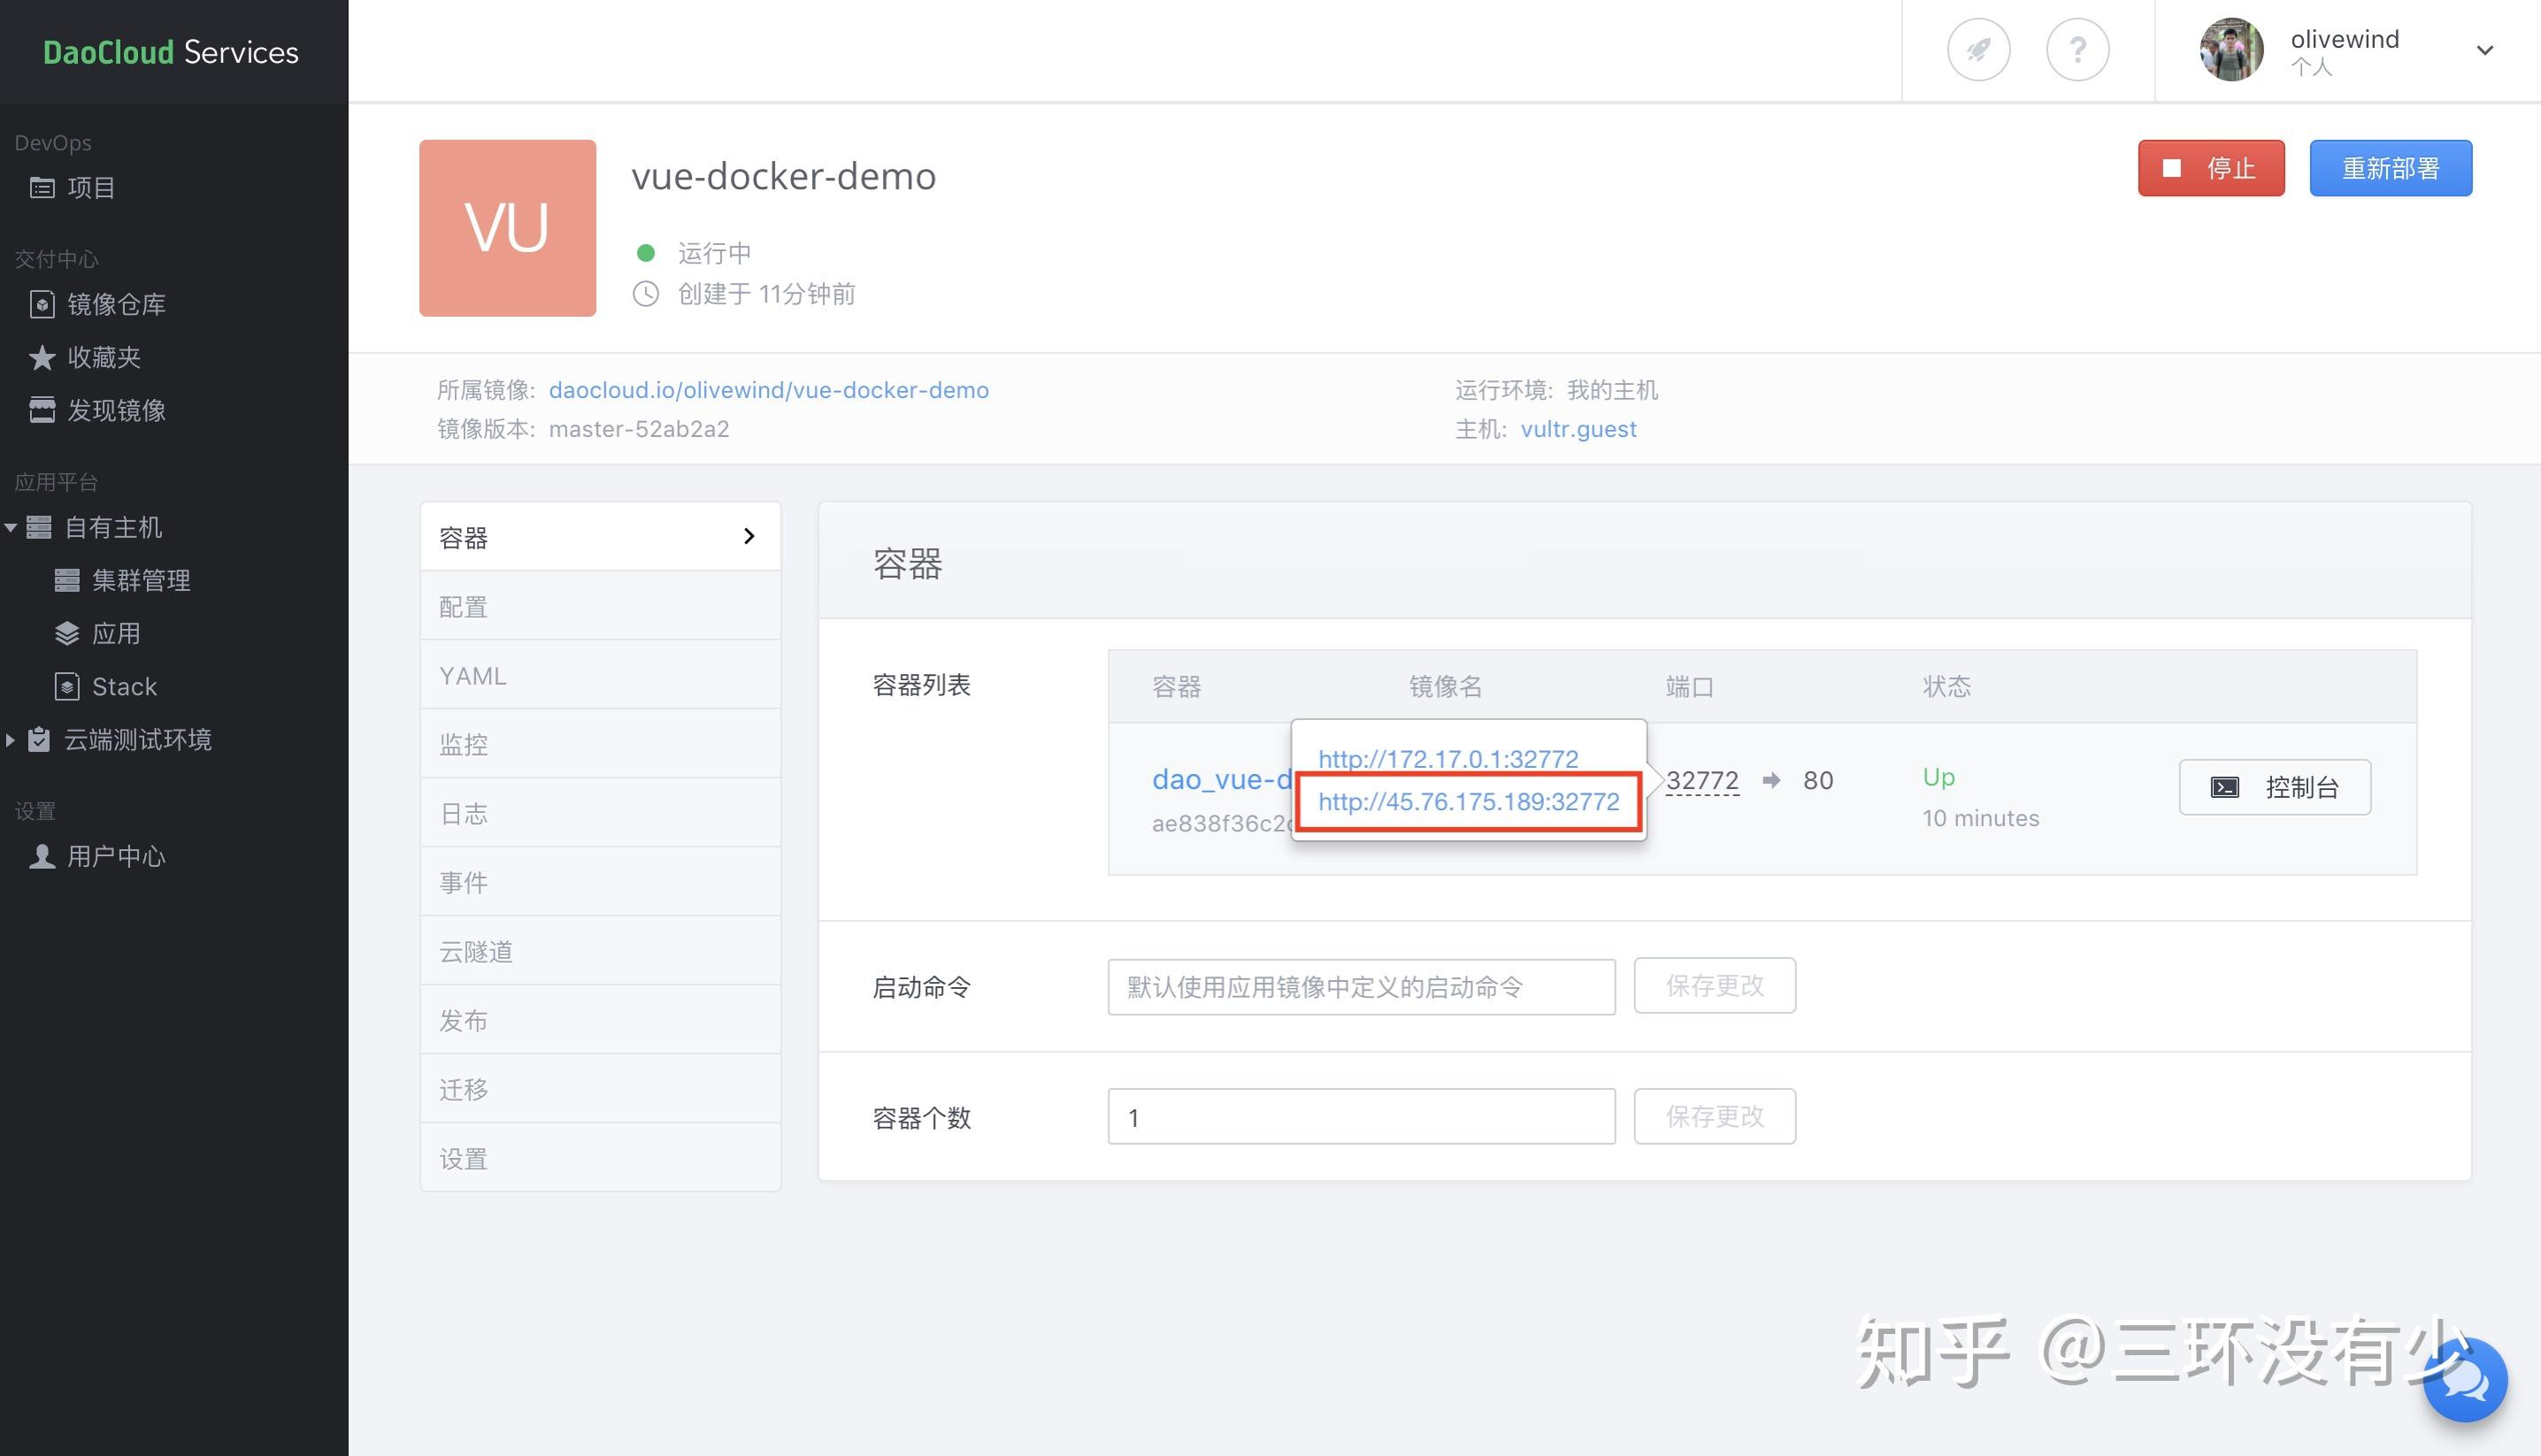2541x1456 pixels.
Task: Open the help question mark icon
Action: tap(2077, 50)
